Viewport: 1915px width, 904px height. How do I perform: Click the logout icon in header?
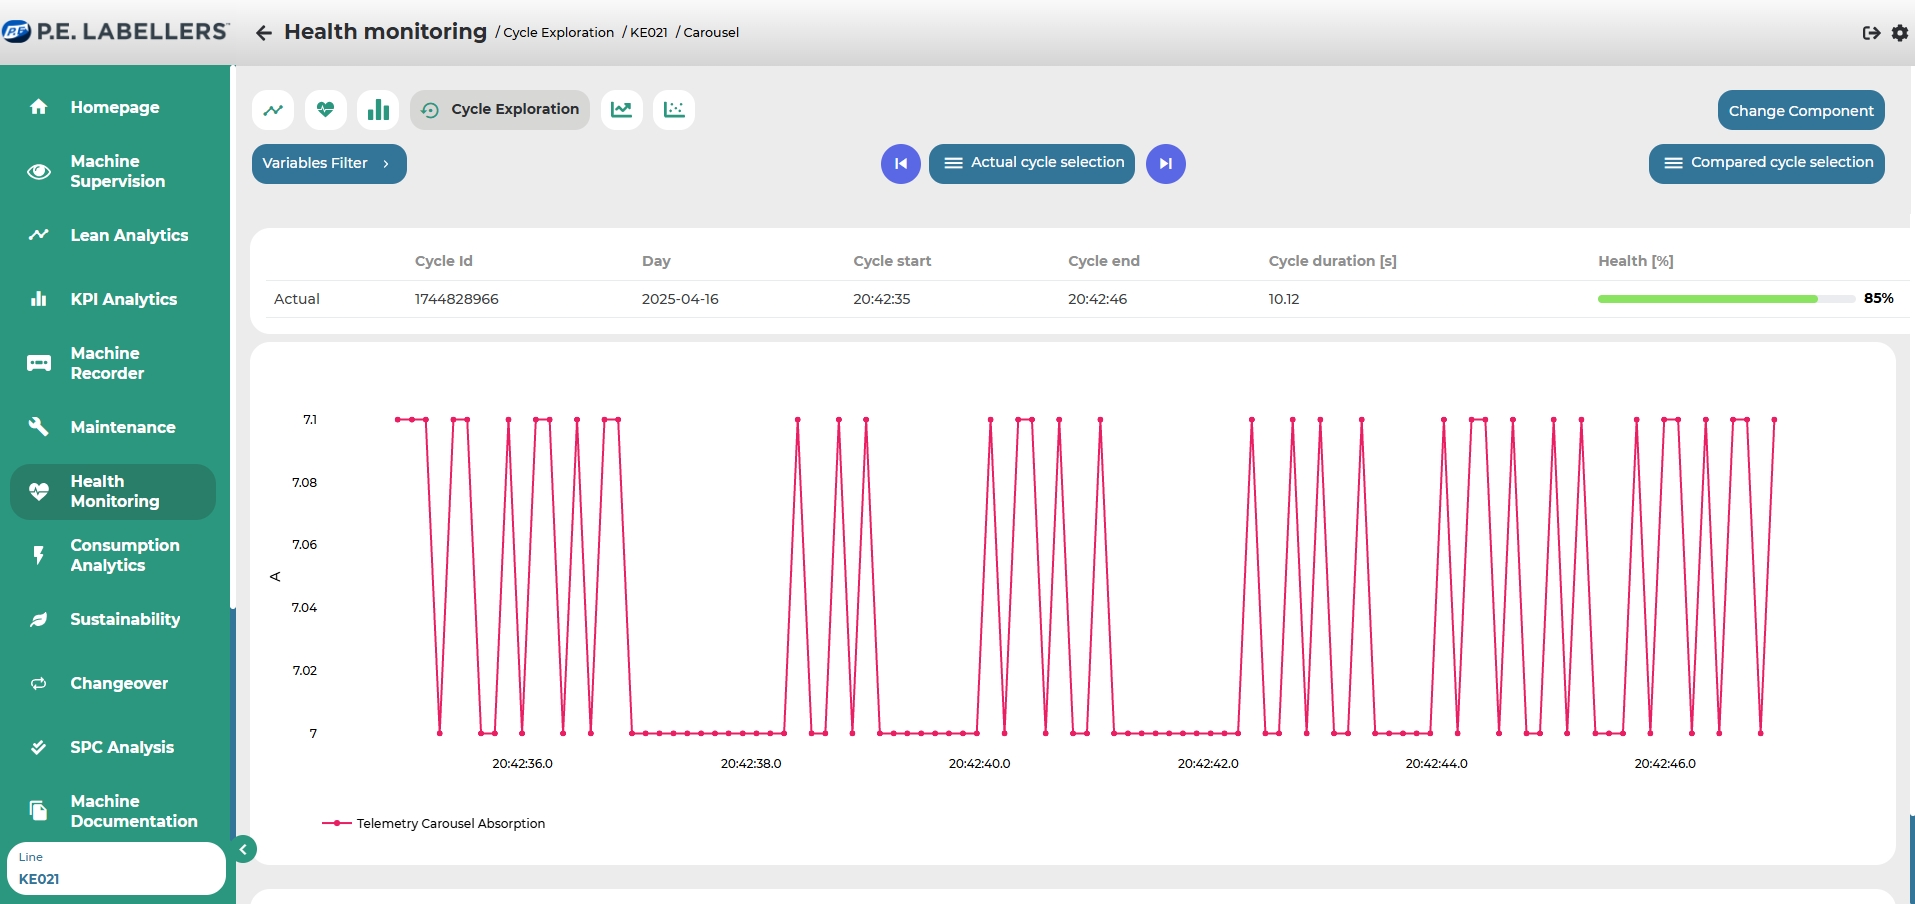point(1871,33)
